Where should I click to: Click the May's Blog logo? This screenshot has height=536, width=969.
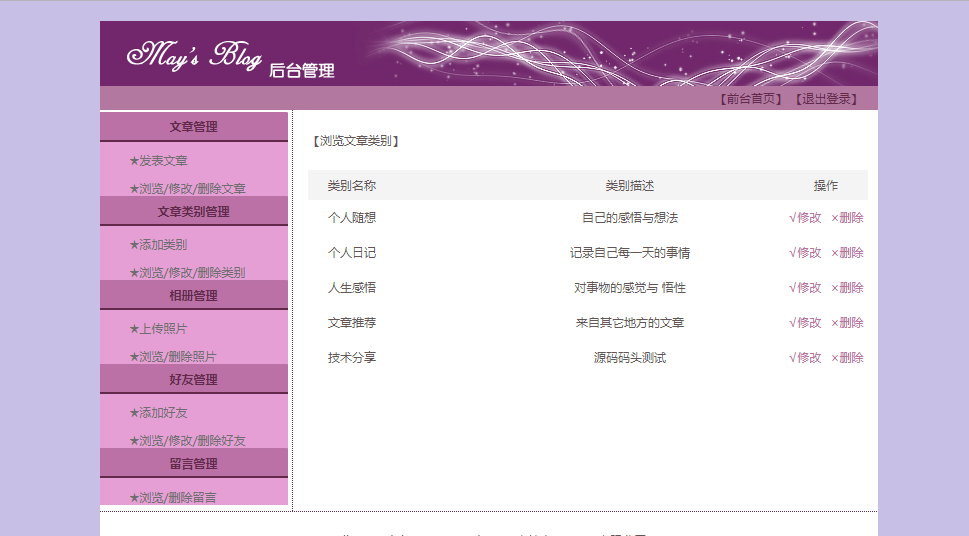(x=195, y=55)
